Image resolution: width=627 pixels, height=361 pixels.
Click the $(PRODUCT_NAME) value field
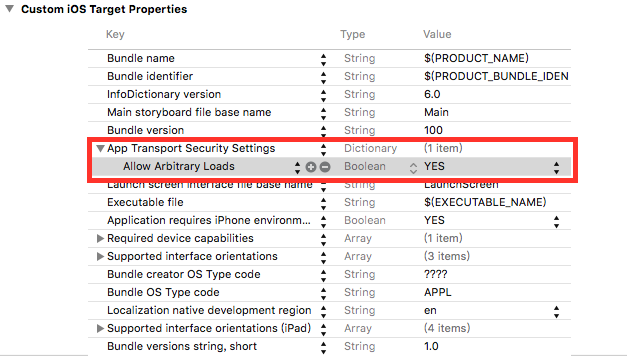(476, 58)
